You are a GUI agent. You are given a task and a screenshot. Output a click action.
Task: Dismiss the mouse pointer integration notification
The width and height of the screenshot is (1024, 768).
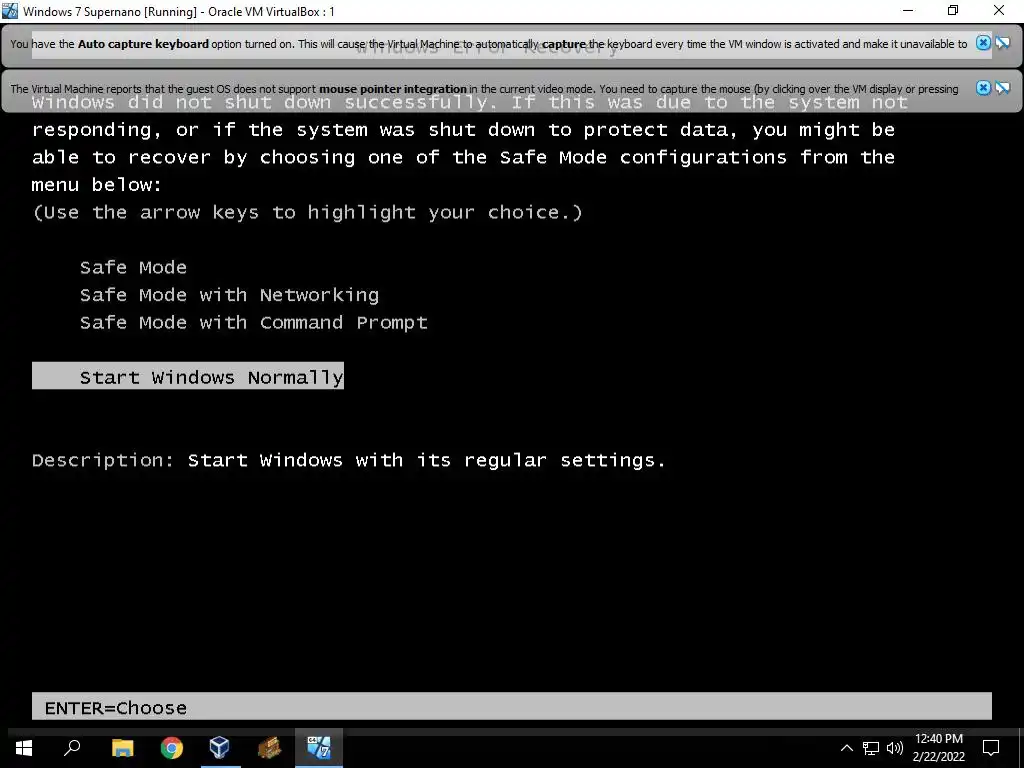click(983, 88)
